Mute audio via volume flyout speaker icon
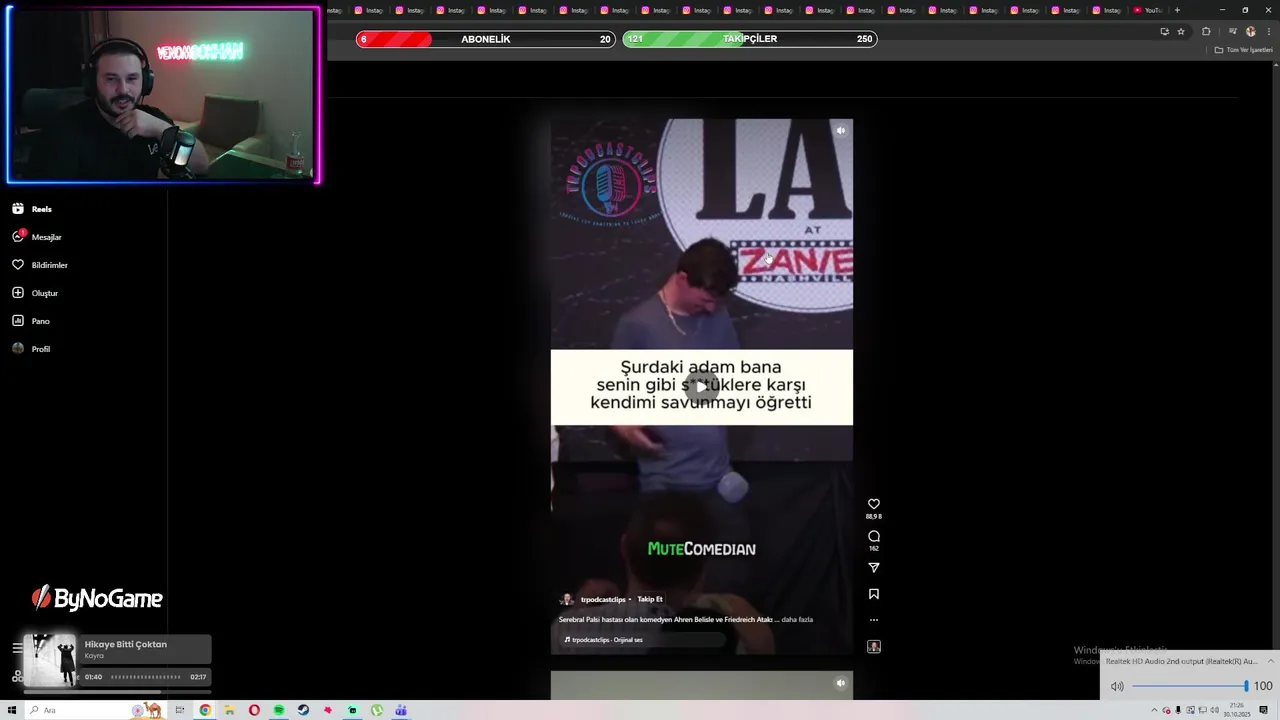The image size is (1280, 720). (1117, 686)
